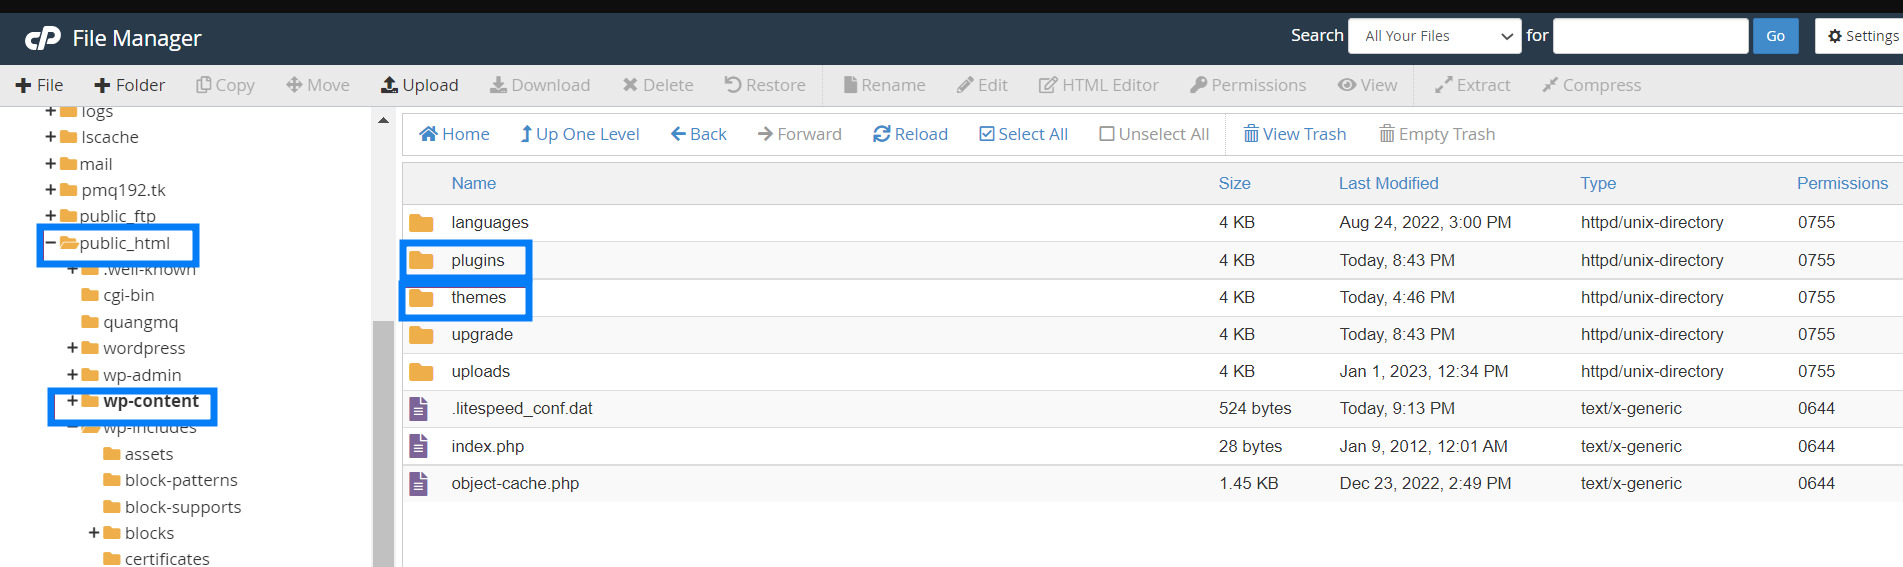This screenshot has height=567, width=1903.
Task: Click the search text input field
Action: click(x=1650, y=36)
